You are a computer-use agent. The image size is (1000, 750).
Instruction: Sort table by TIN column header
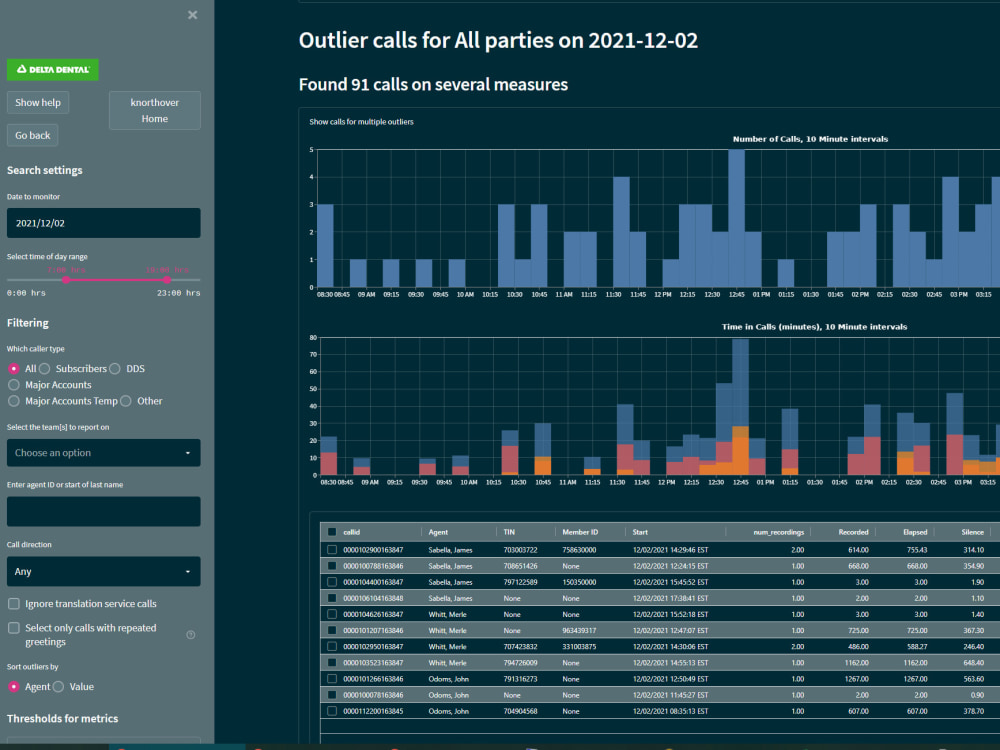pos(509,532)
